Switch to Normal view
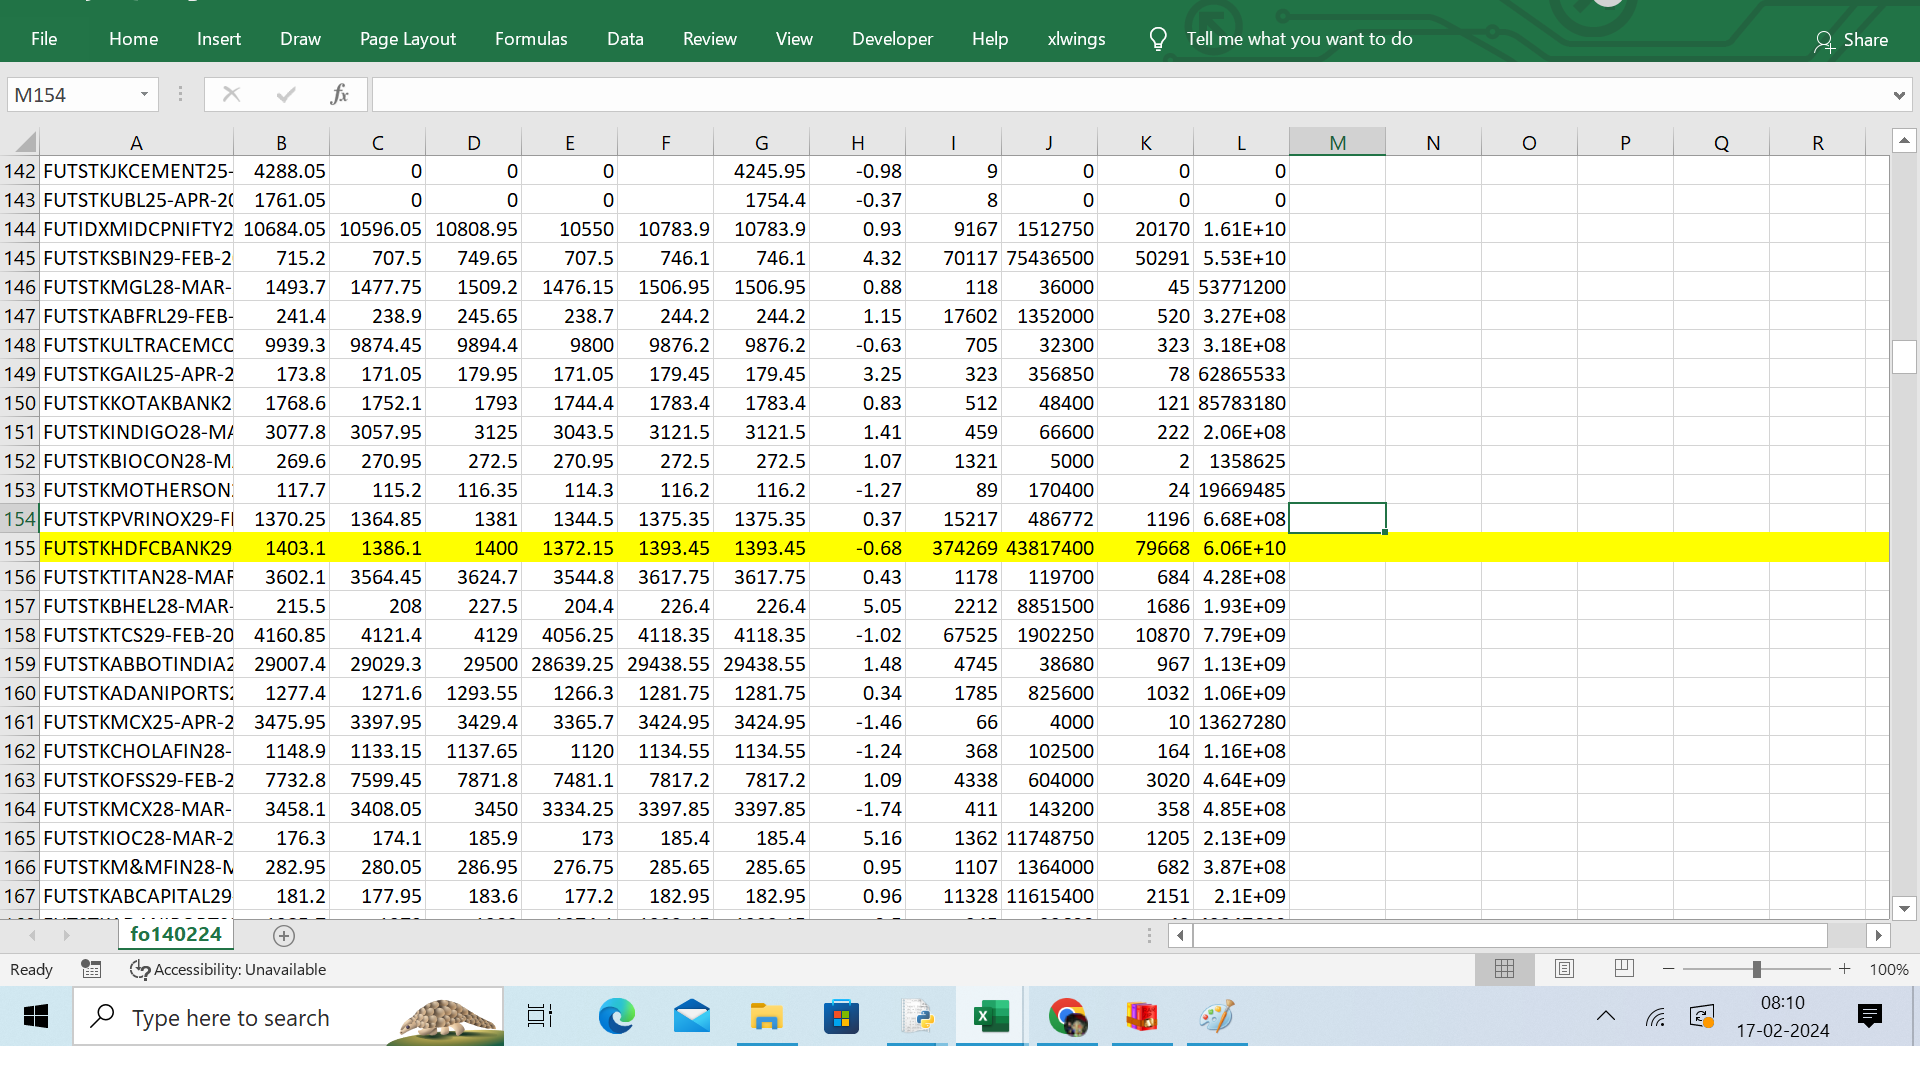 pos(1504,969)
